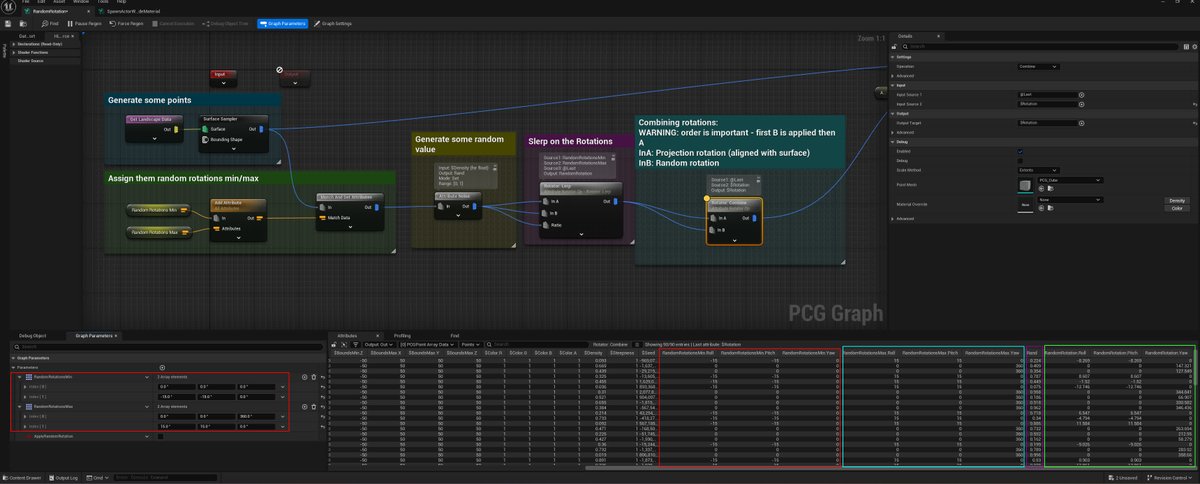Open the Points dropdown in Attributes toolbar
This screenshot has height=484, width=1200.
pos(469,344)
